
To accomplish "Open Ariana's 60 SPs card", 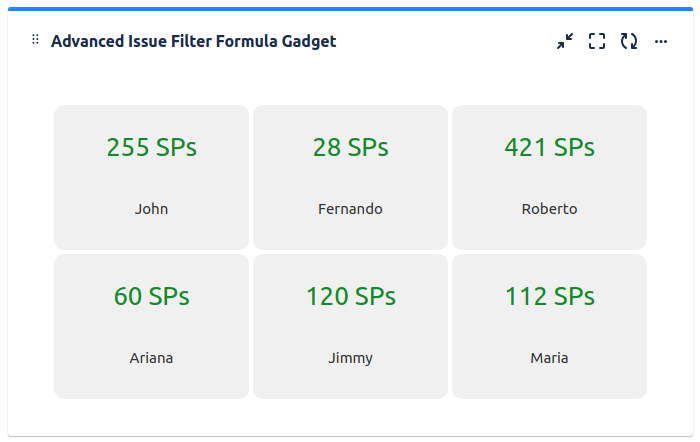I will tap(151, 326).
